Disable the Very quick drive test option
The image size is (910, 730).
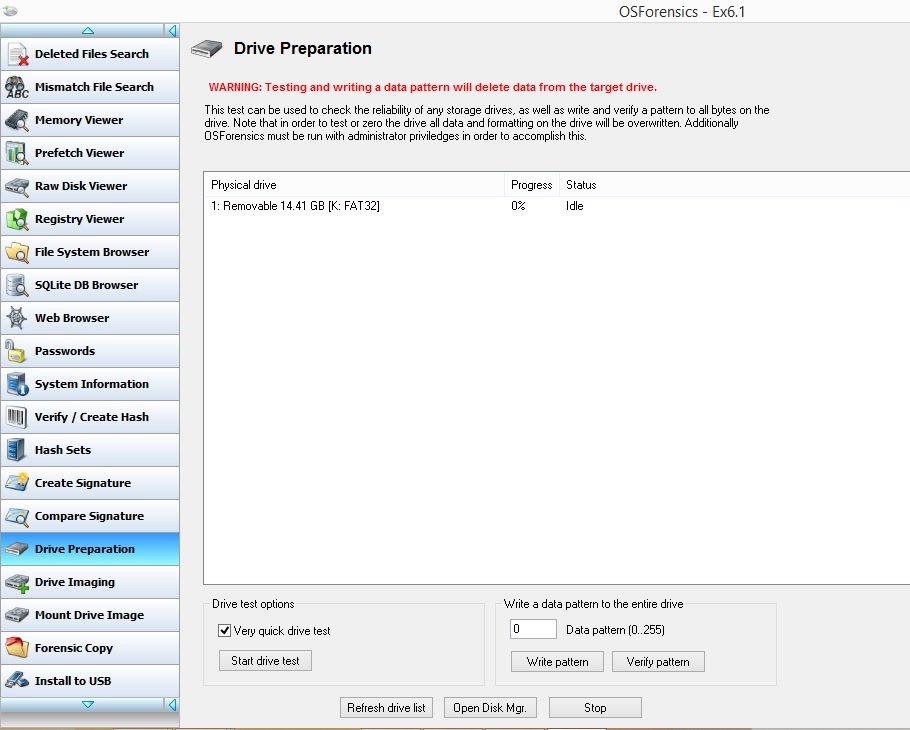[x=222, y=628]
